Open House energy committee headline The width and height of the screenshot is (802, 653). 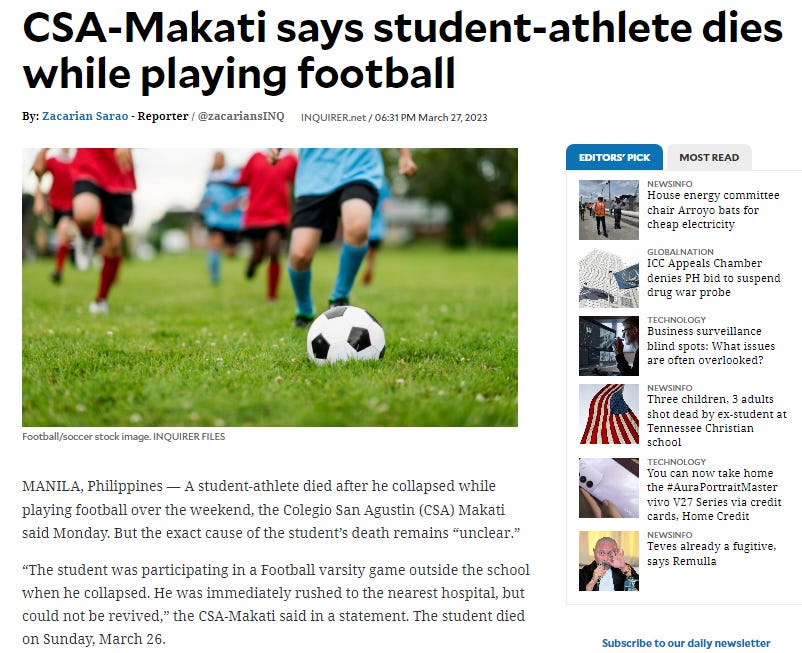click(x=713, y=210)
